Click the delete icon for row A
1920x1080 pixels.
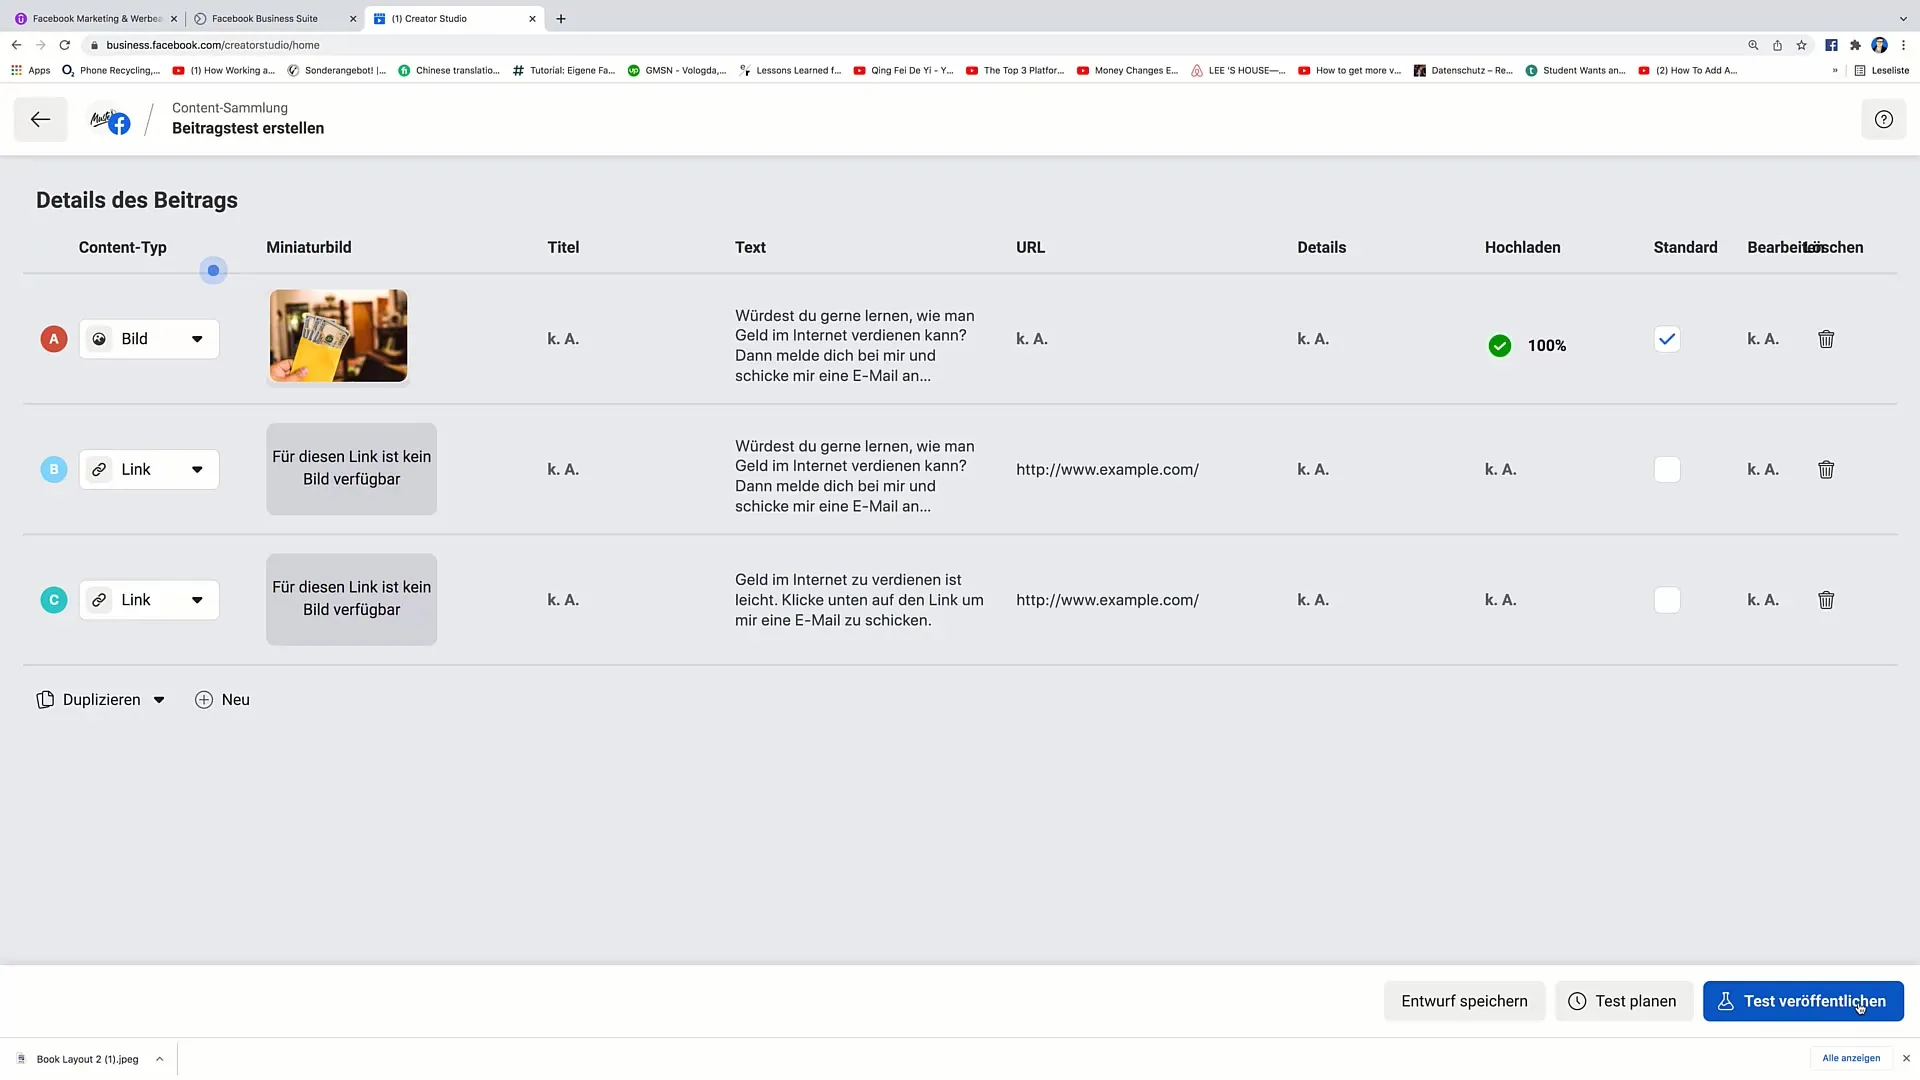pyautogui.click(x=1825, y=339)
